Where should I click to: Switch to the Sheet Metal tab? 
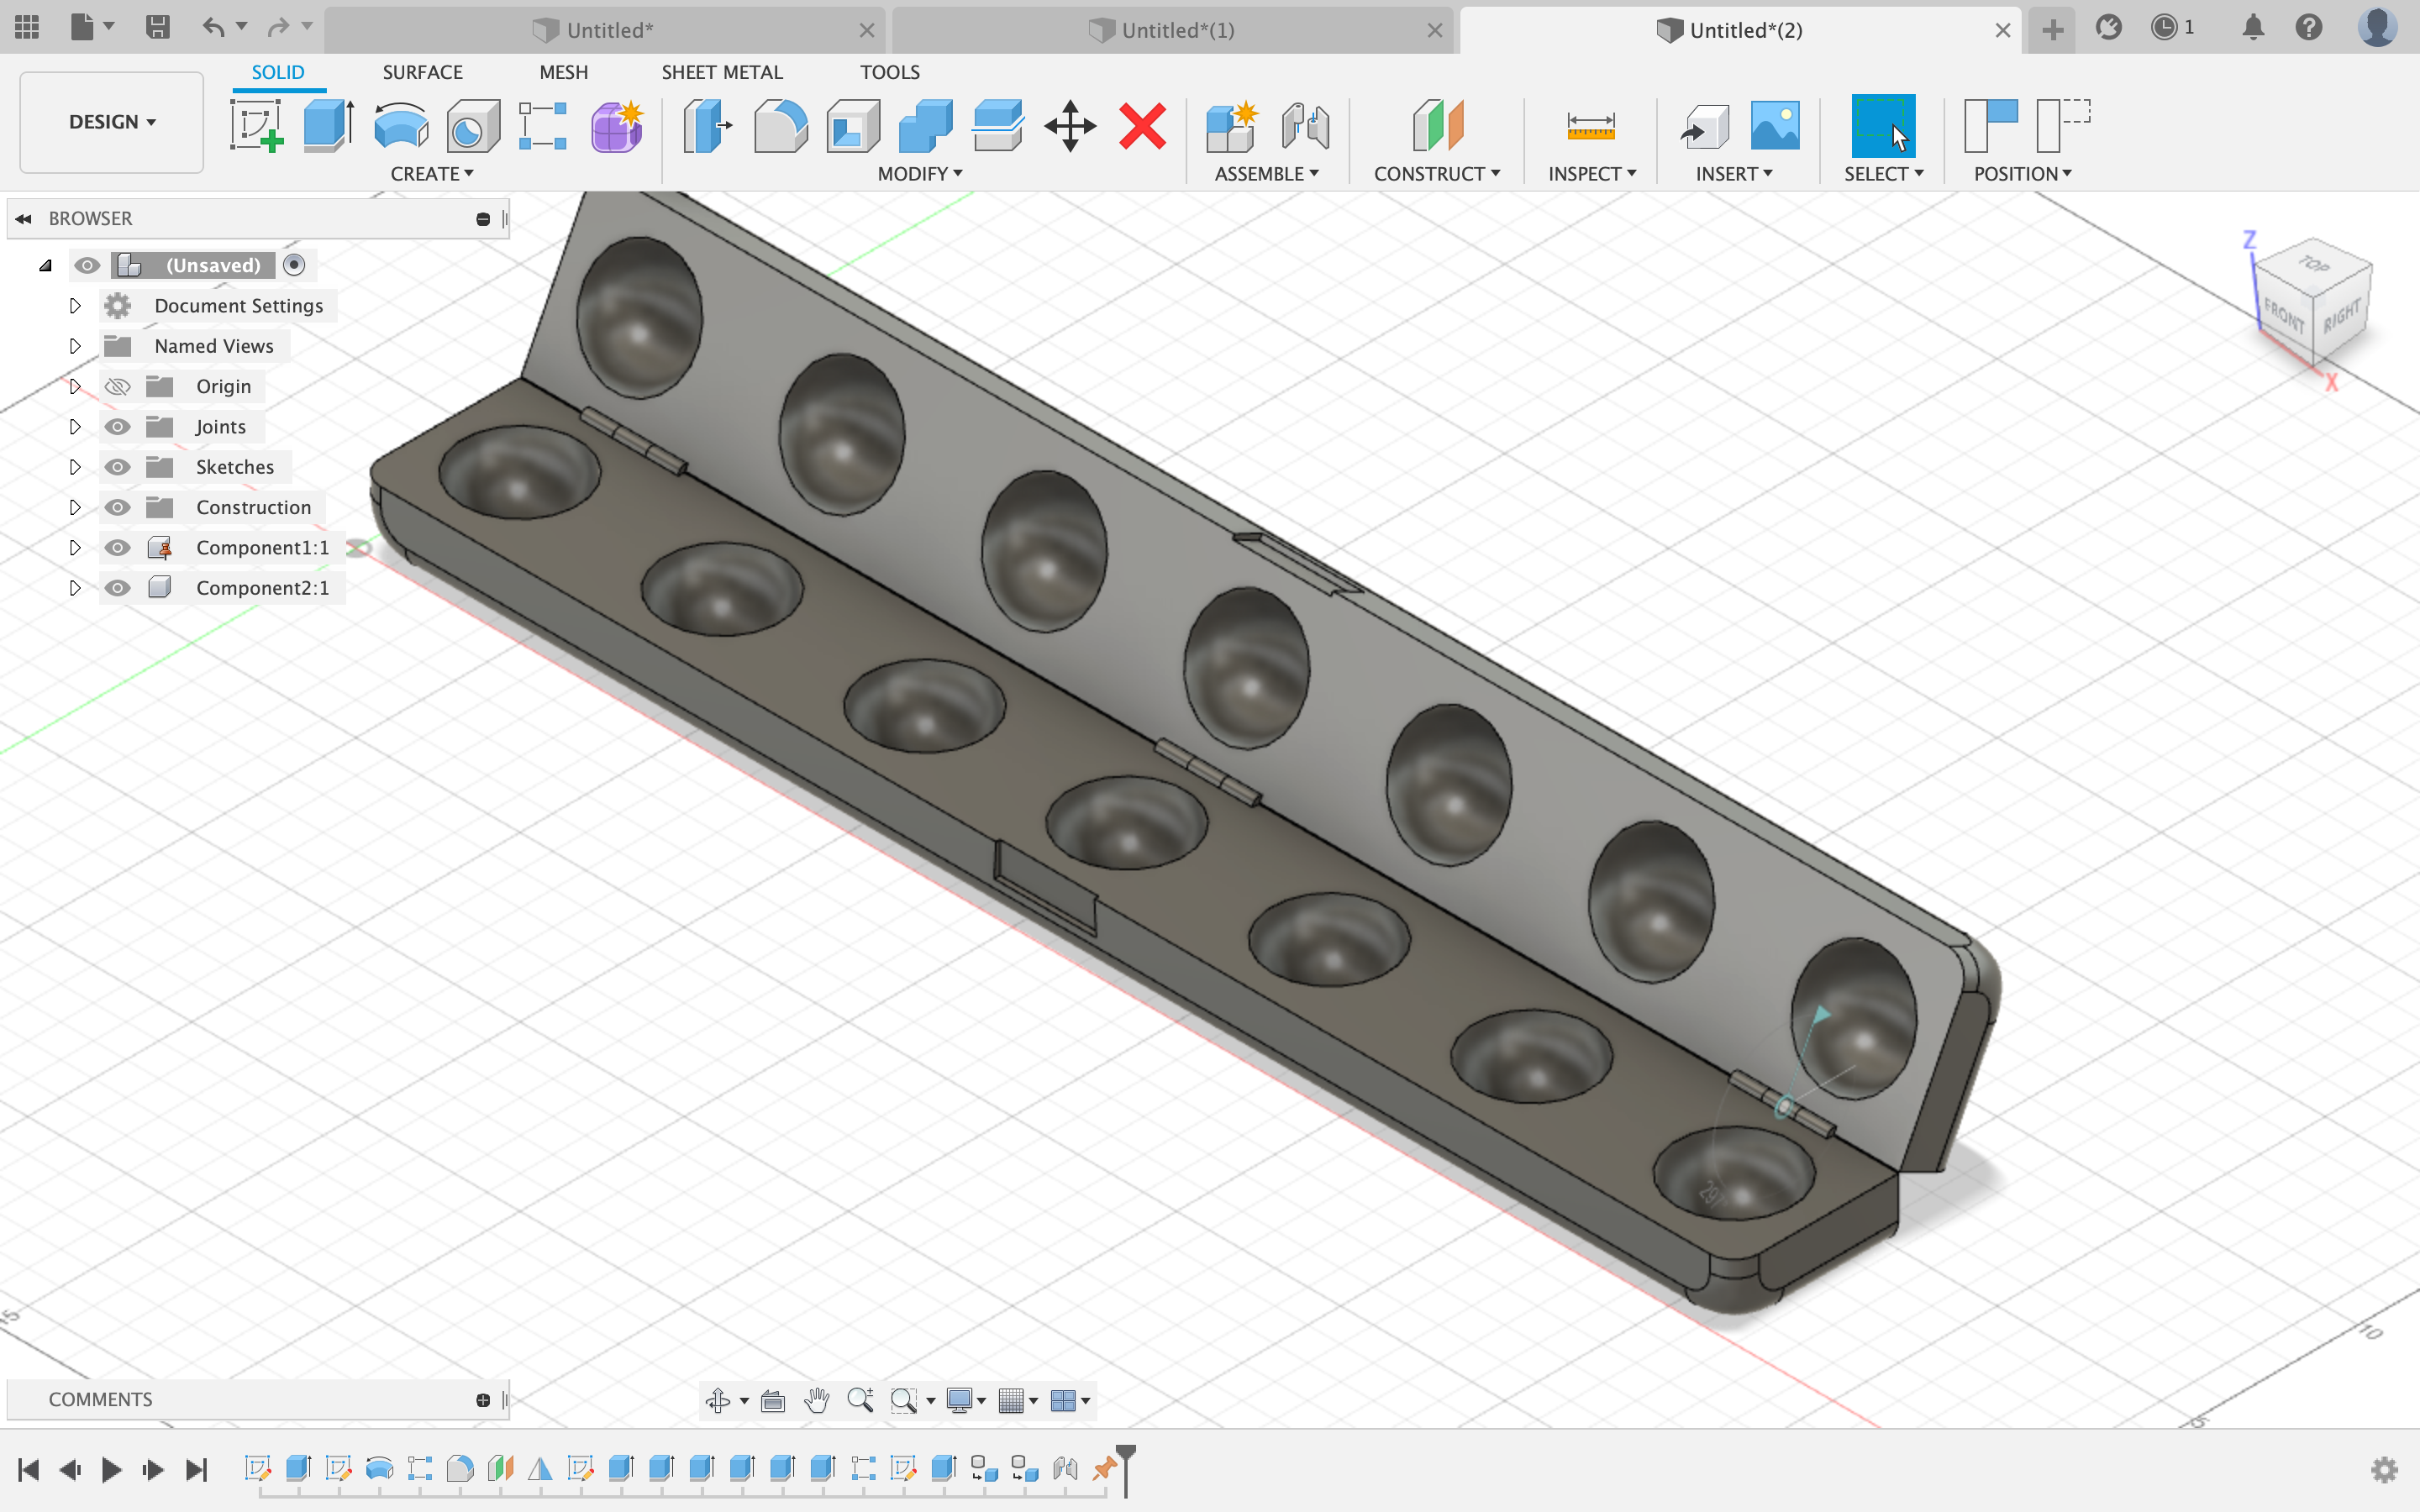(x=721, y=71)
